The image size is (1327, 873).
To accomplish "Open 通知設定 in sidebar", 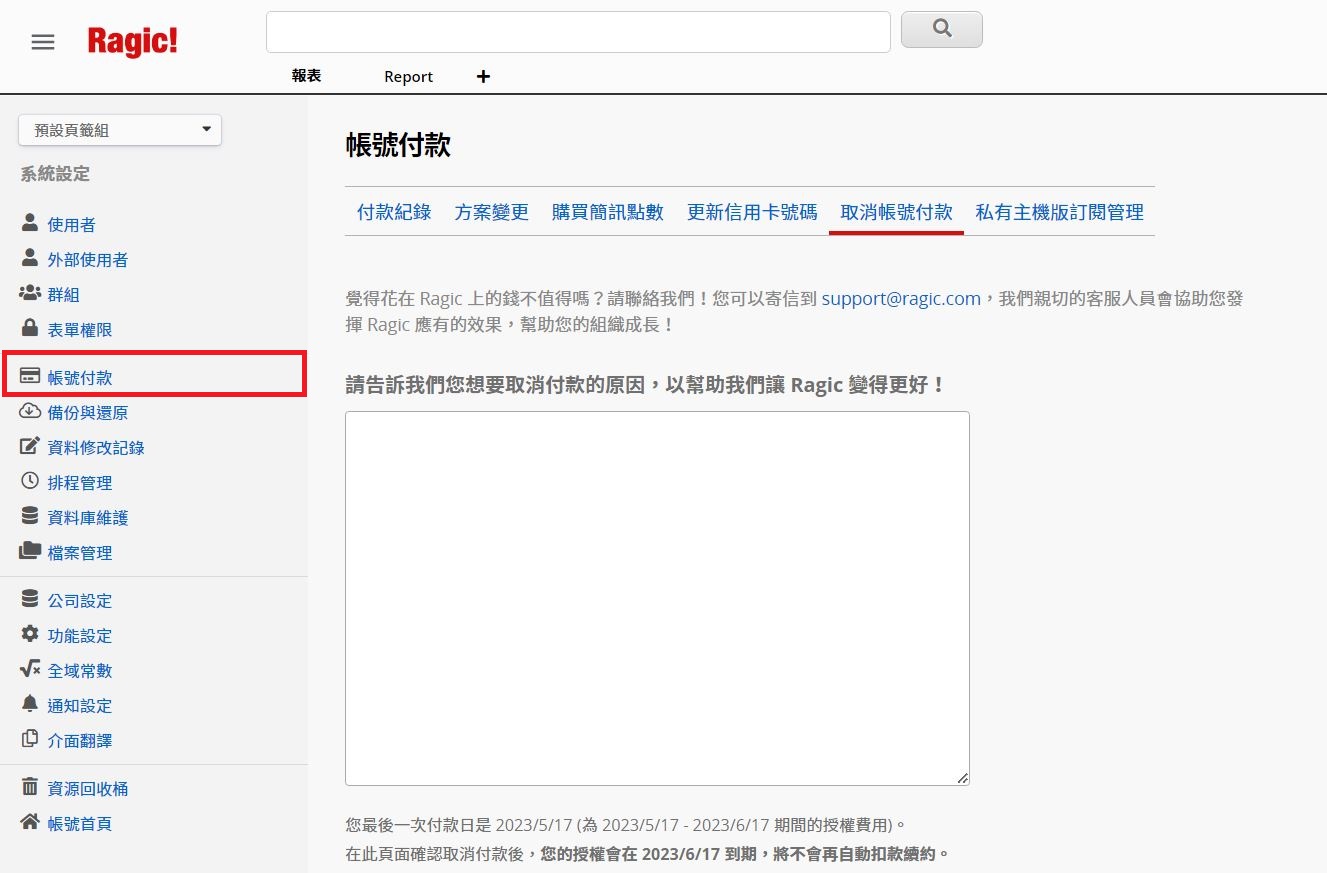I will (x=80, y=706).
